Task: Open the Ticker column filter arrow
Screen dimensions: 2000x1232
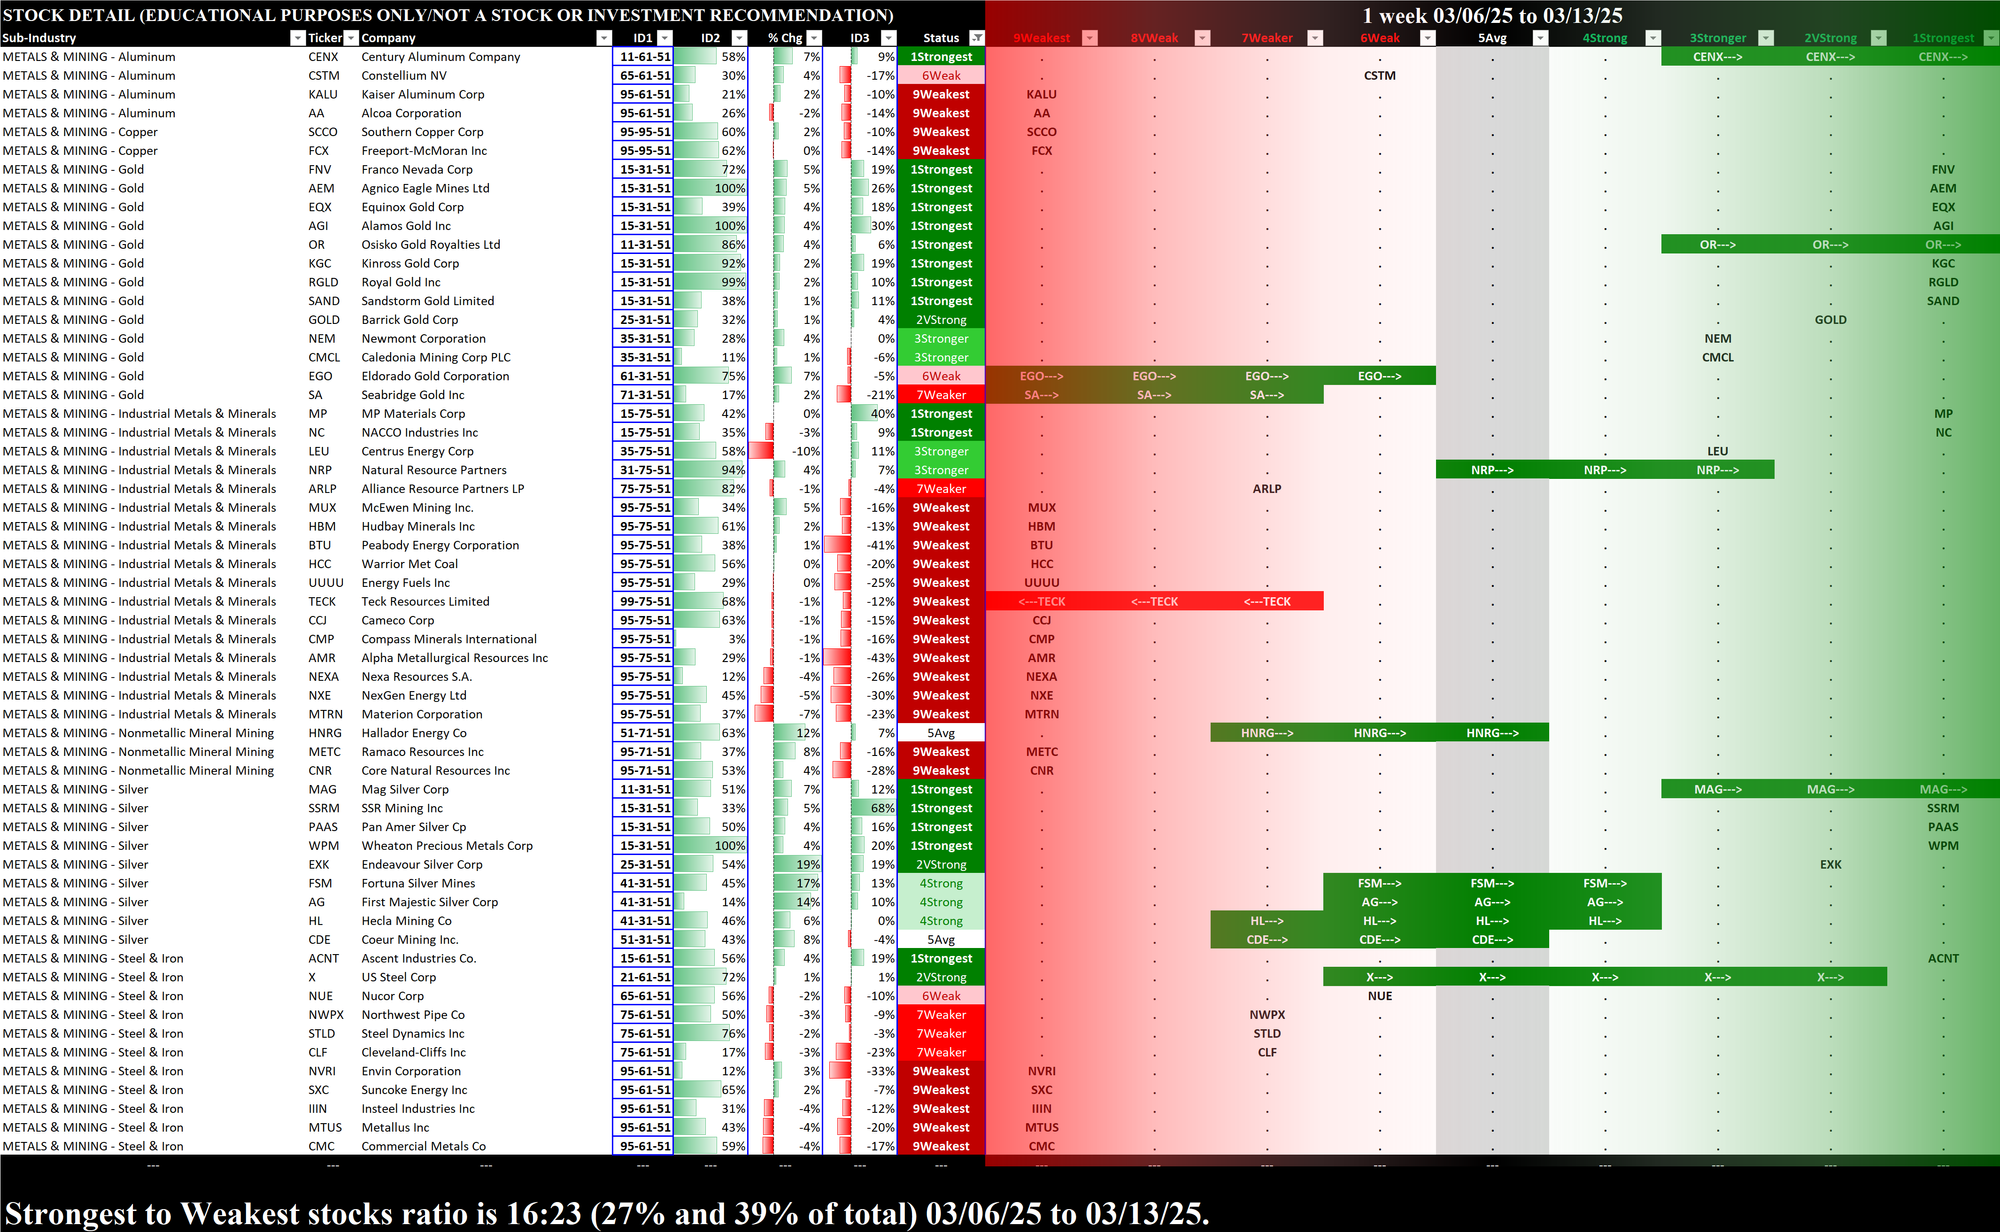Action: pyautogui.click(x=351, y=38)
